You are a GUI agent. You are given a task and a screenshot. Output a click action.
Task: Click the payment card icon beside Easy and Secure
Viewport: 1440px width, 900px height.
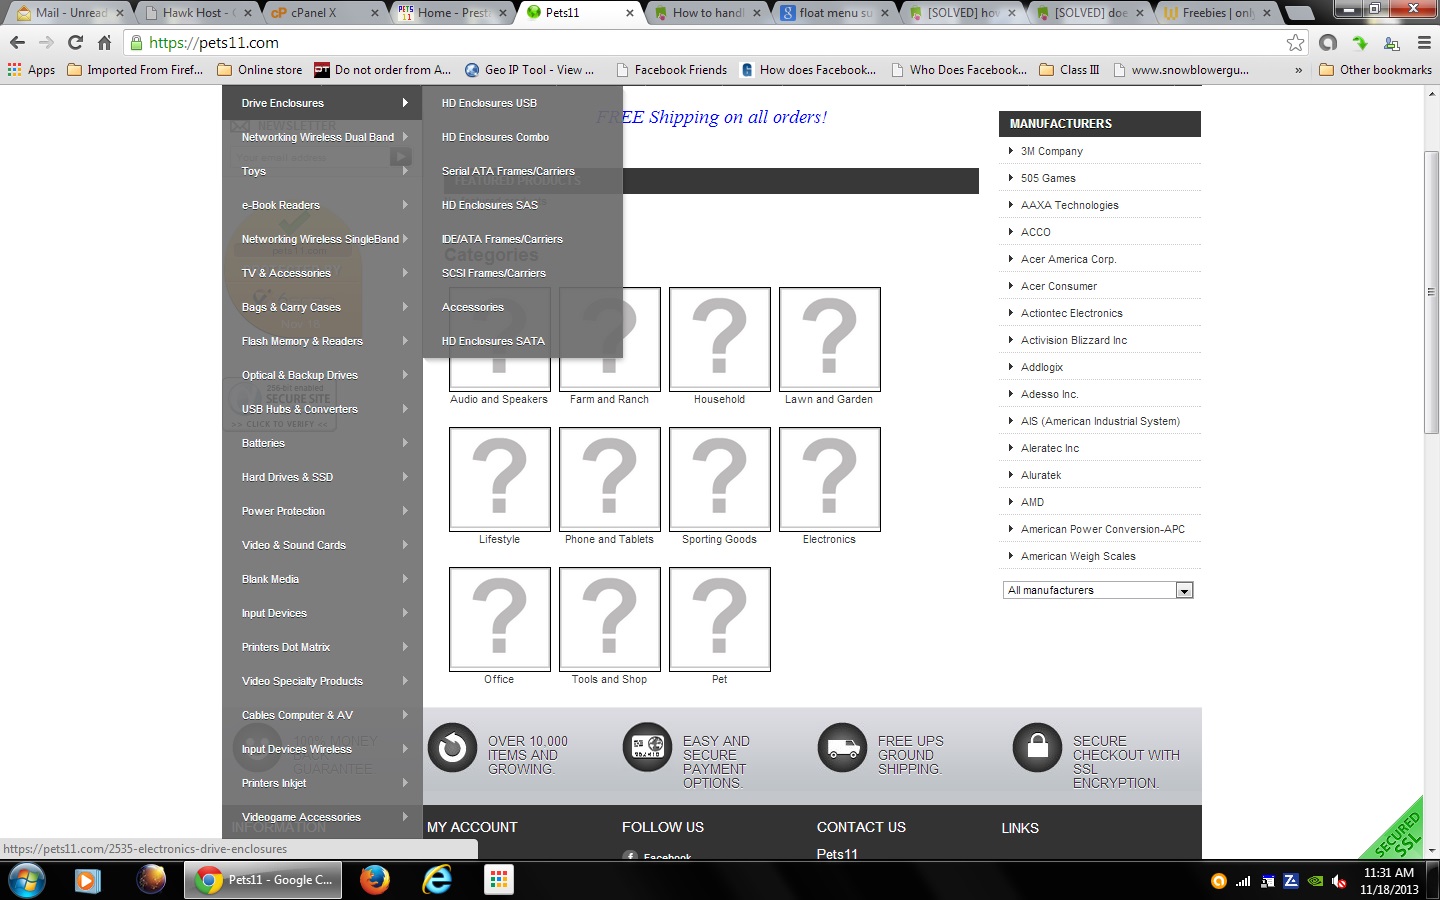tap(648, 747)
